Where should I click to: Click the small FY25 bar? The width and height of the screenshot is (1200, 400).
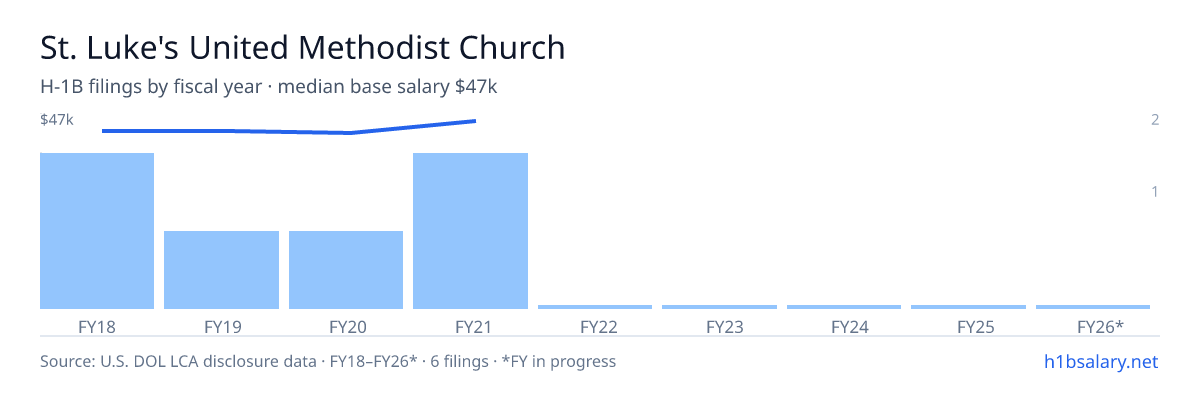click(x=968, y=307)
